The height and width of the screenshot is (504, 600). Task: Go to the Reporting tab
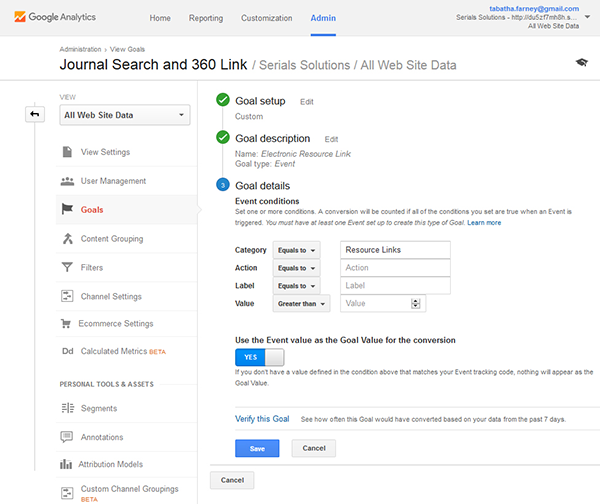point(206,18)
